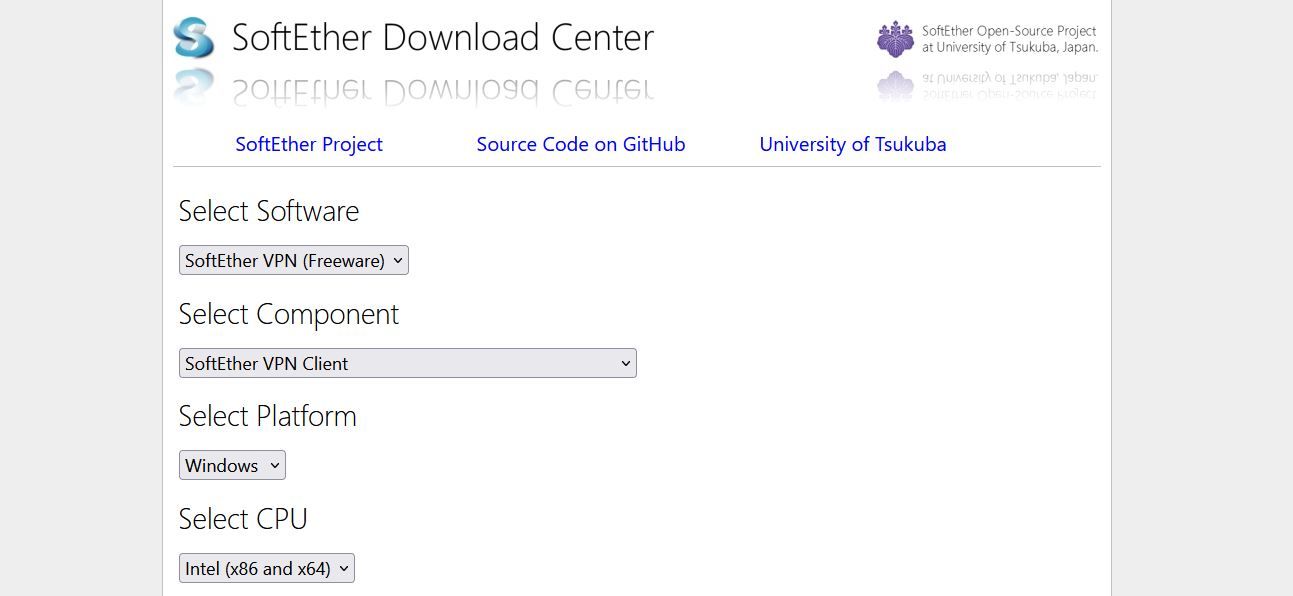This screenshot has height=596, width=1293.
Task: Click the "SoftEther Download Center" page title
Action: pyautogui.click(x=442, y=37)
